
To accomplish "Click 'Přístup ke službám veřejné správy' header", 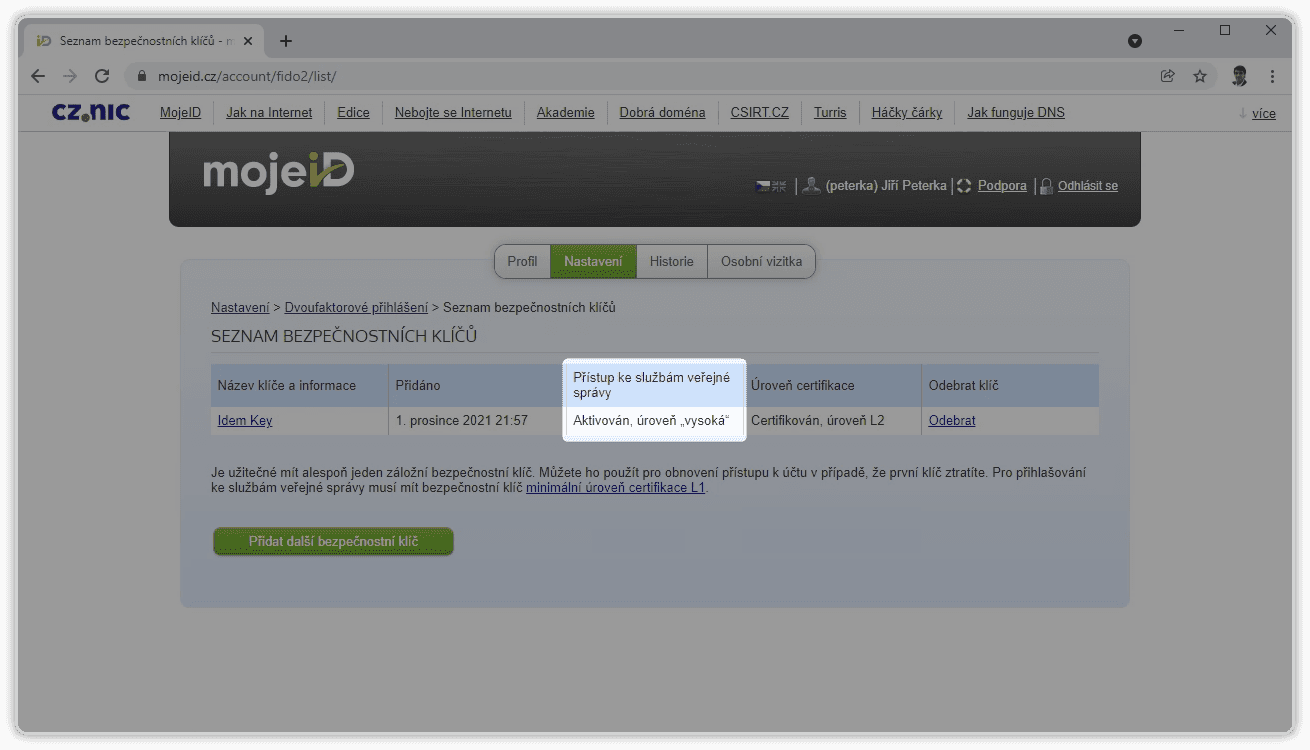I will tap(654, 385).
